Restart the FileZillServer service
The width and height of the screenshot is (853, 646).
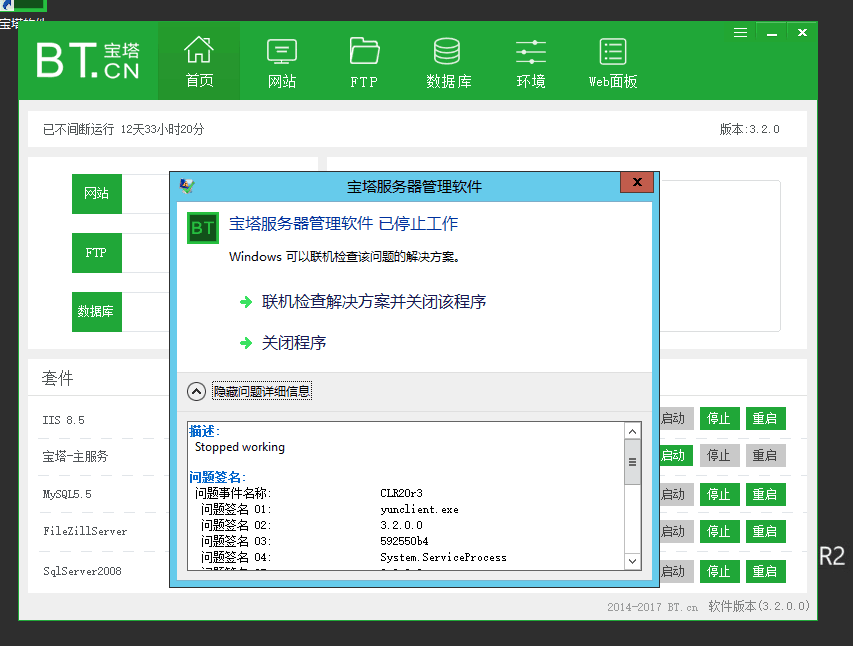(x=765, y=532)
